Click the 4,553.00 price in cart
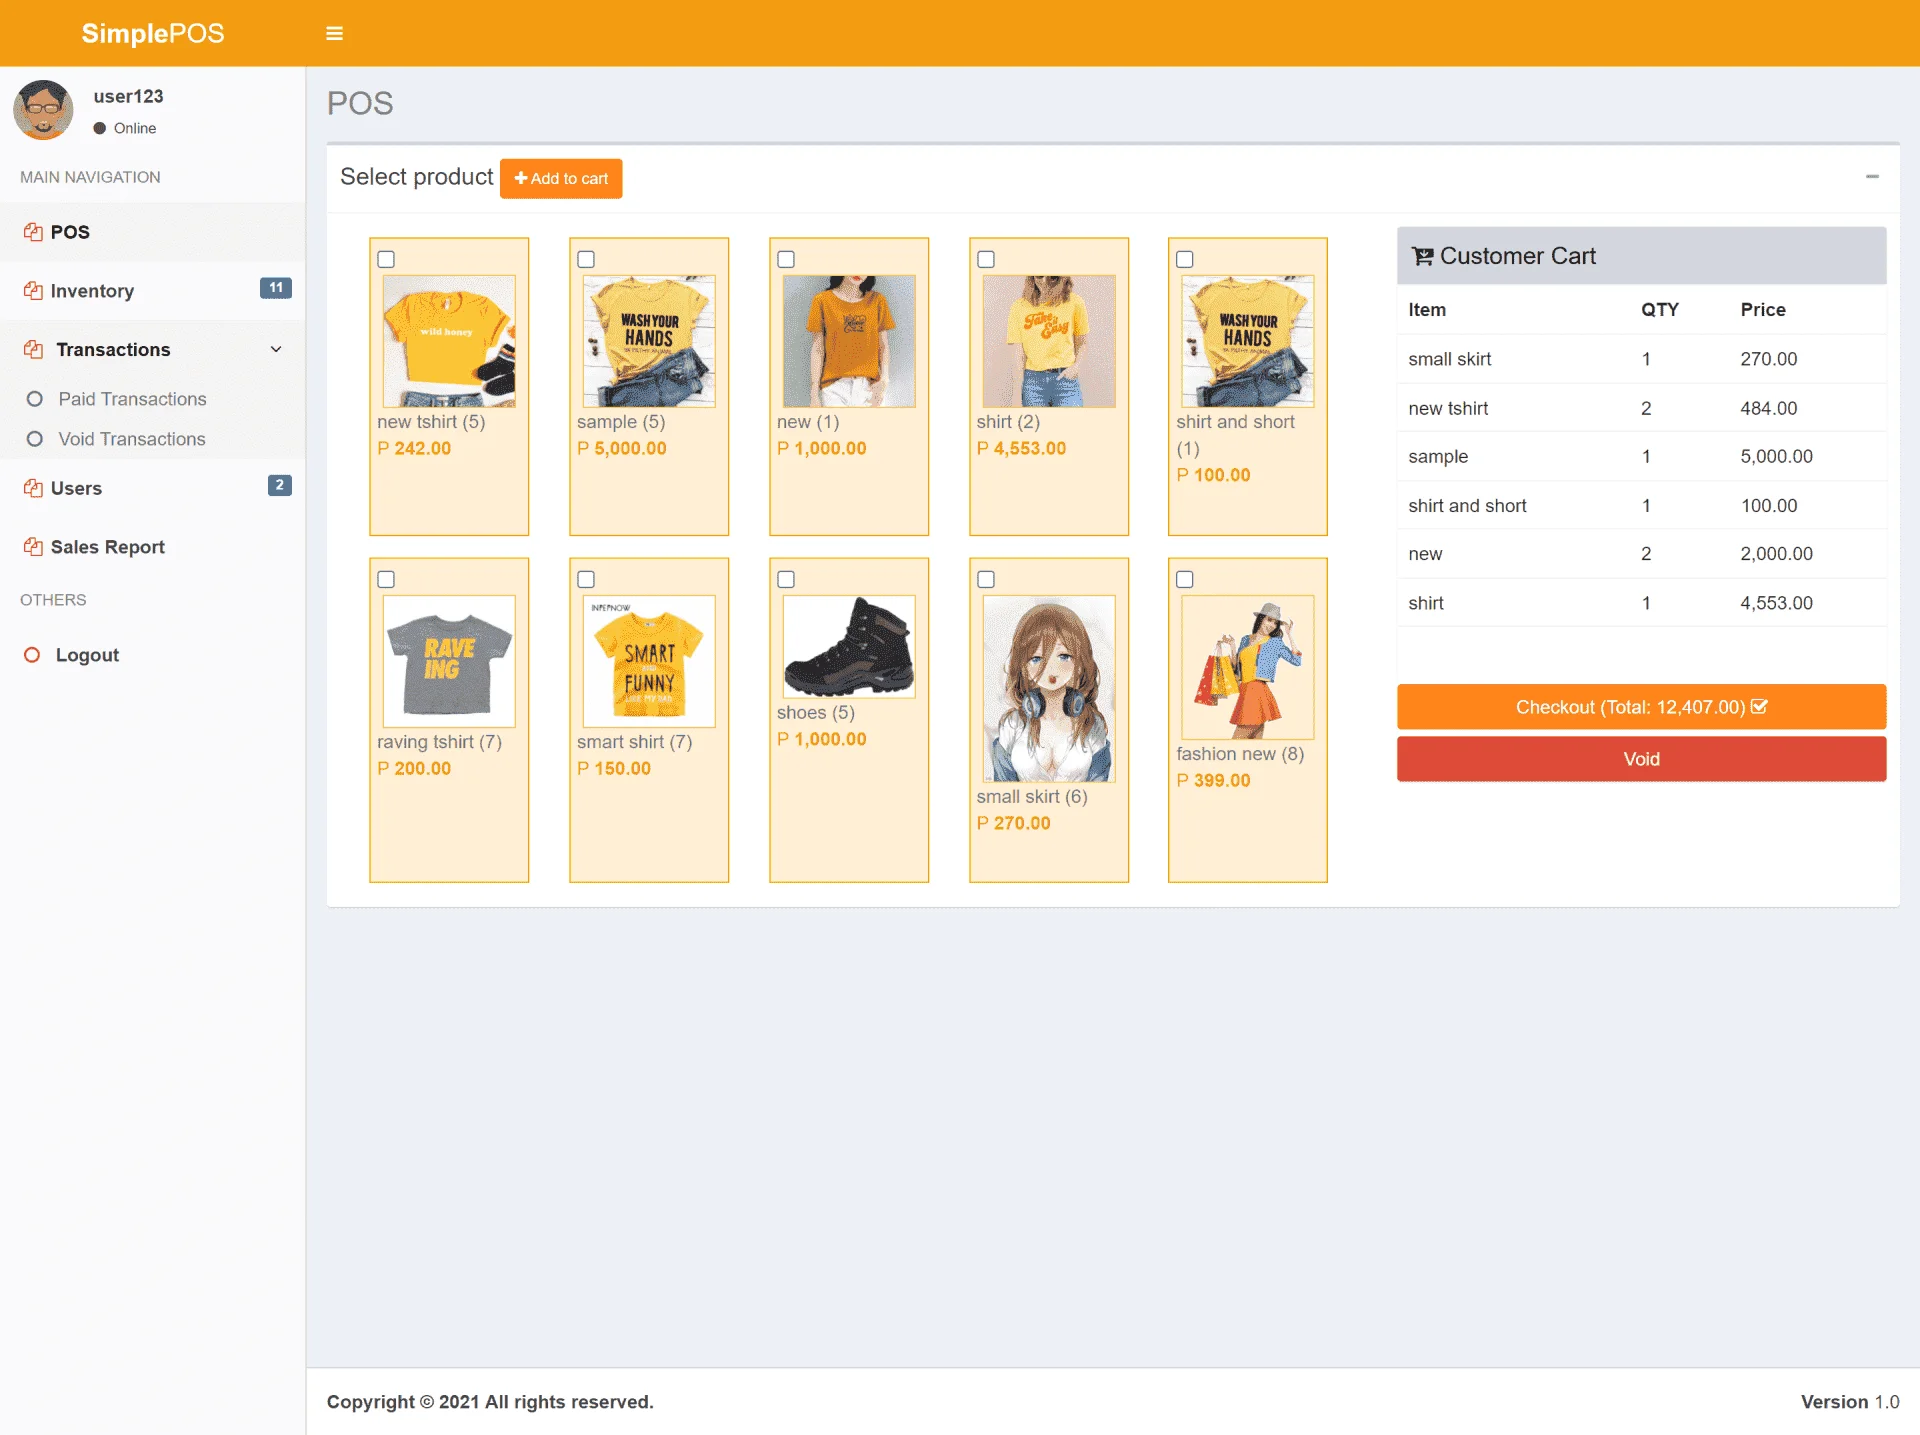The width and height of the screenshot is (1920, 1435). click(x=1776, y=603)
